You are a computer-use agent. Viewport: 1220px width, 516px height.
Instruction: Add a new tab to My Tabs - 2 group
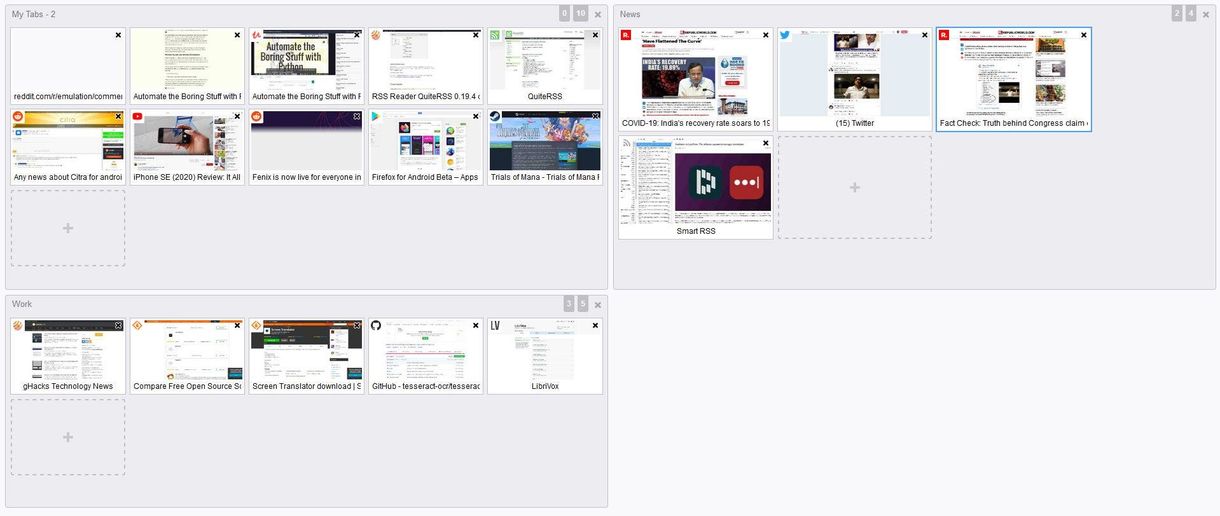pos(68,228)
